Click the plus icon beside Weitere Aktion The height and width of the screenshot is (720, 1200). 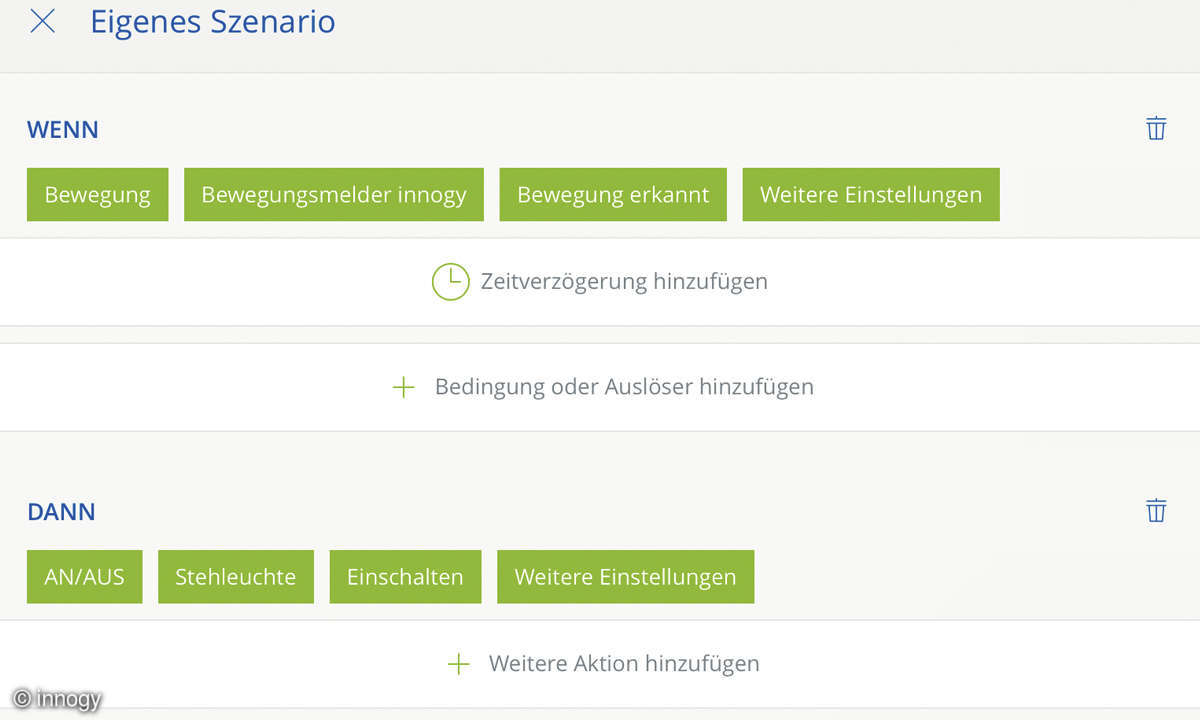click(x=458, y=664)
